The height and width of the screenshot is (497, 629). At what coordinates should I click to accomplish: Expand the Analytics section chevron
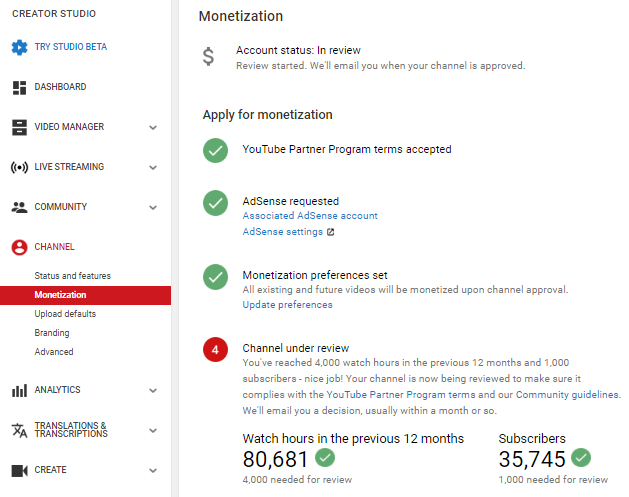coord(153,390)
